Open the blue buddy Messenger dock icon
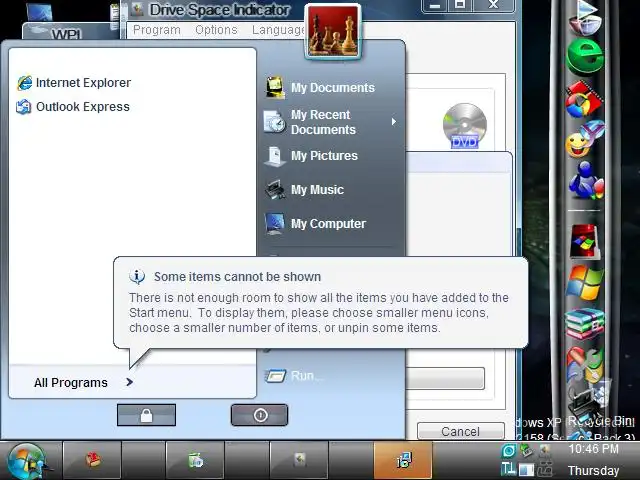 [x=586, y=180]
